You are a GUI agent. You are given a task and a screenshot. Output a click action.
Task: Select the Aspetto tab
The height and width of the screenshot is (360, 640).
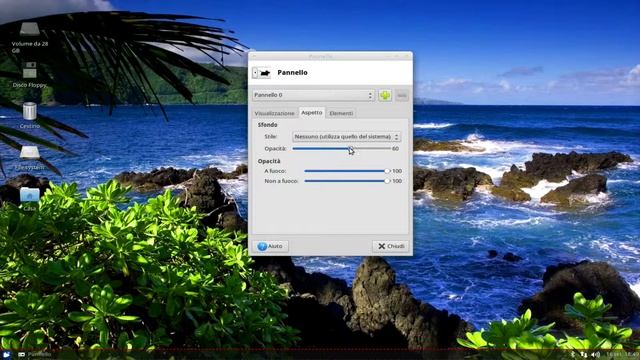coord(312,113)
